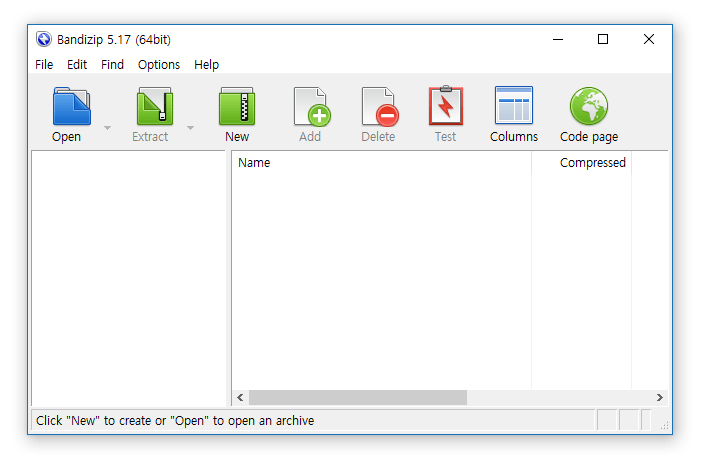Click the status bar message about New and Open
The height and width of the screenshot is (462, 711).
coord(175,421)
